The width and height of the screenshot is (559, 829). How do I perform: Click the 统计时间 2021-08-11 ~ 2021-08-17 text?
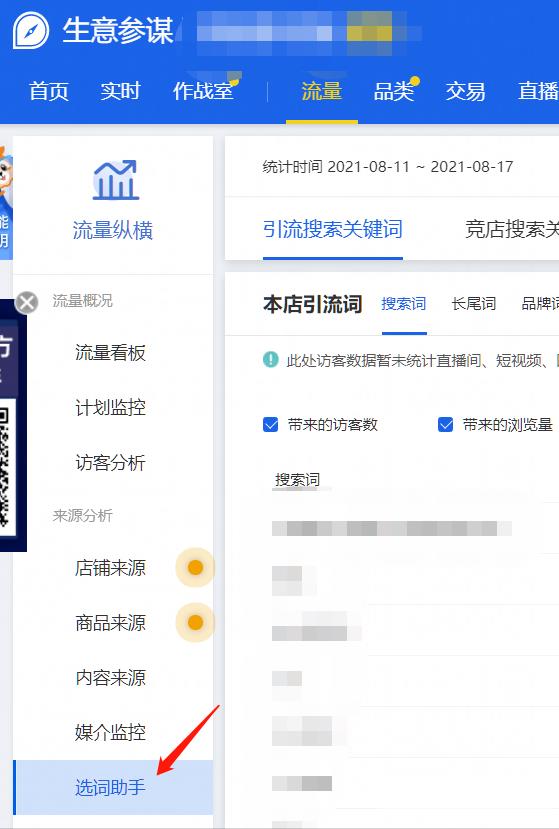tap(388, 167)
